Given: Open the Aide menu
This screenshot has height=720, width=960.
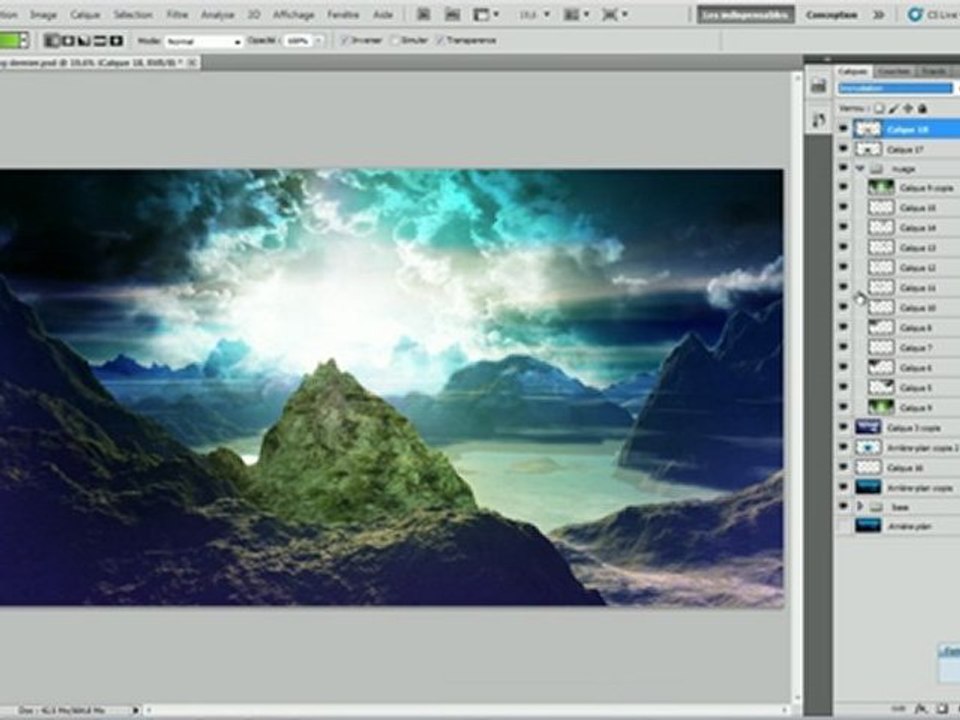Looking at the screenshot, I should (x=383, y=15).
